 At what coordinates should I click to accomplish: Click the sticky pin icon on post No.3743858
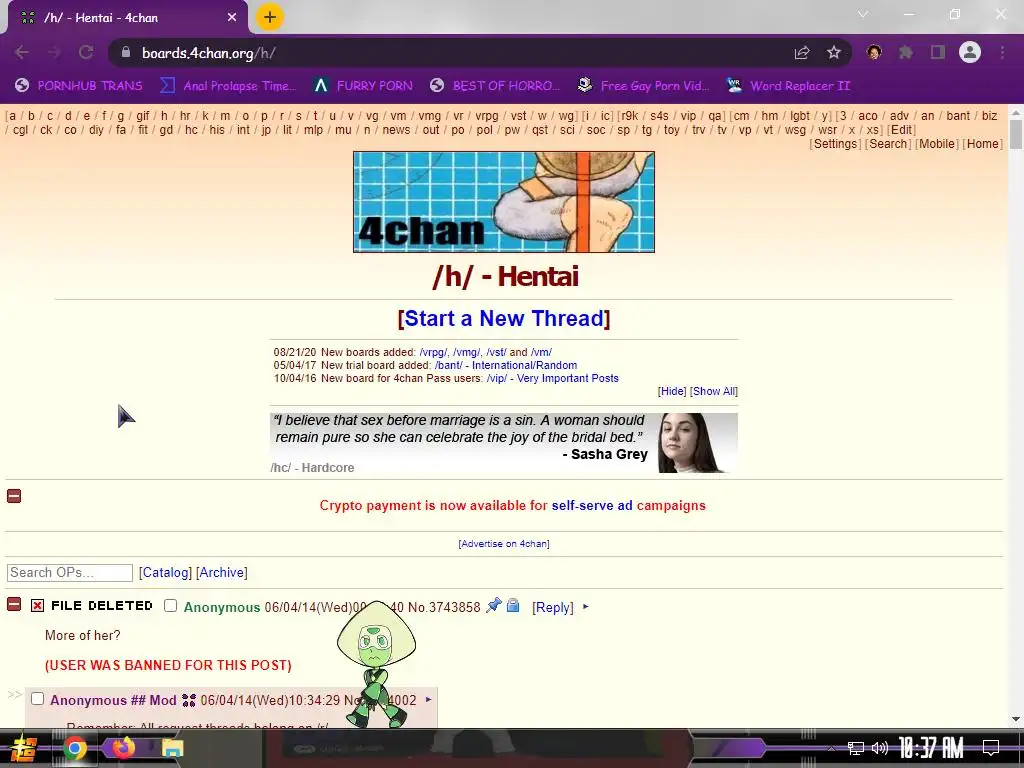(494, 605)
